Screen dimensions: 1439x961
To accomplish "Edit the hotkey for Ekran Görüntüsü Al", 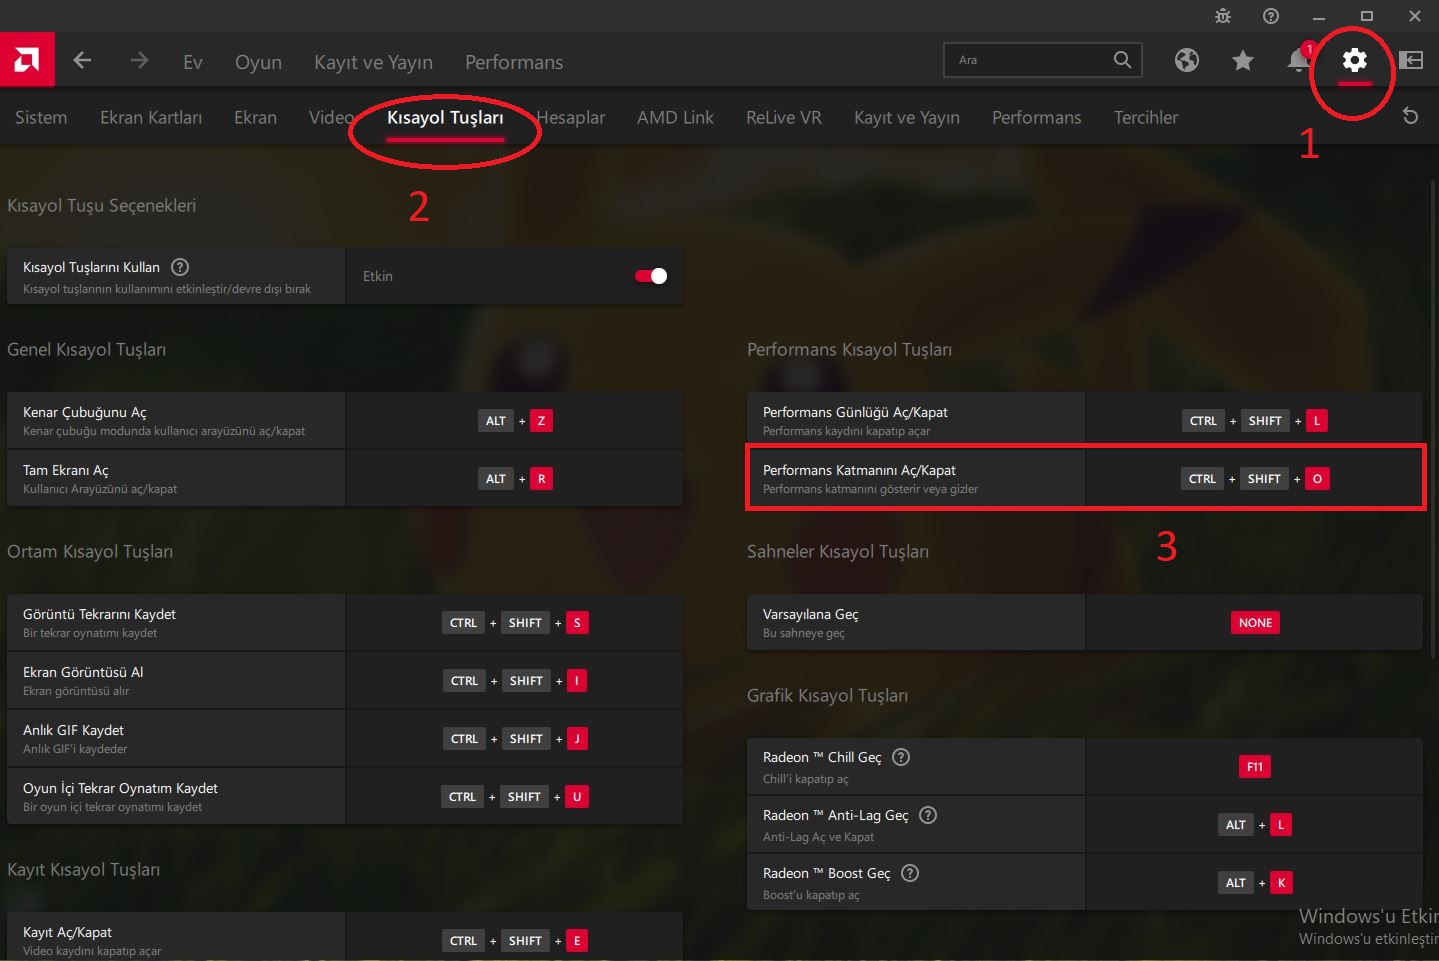I will click(x=515, y=681).
